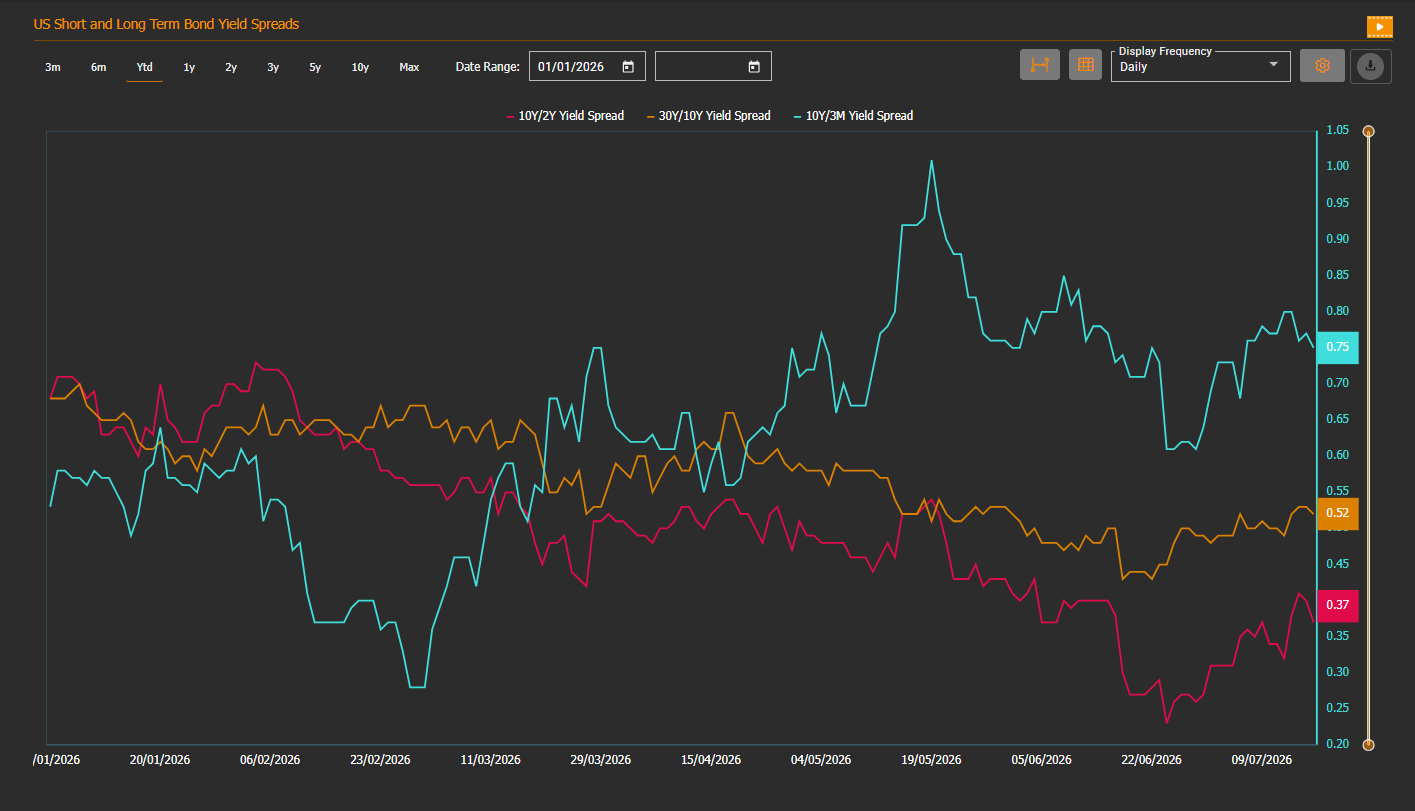Click the chart title 'US Short and Long Term Bond Yield Spreads'

click(x=166, y=24)
